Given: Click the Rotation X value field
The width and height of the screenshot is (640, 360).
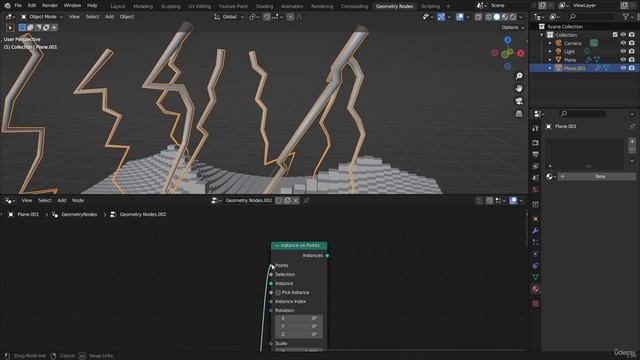Looking at the screenshot, I should tap(299, 318).
